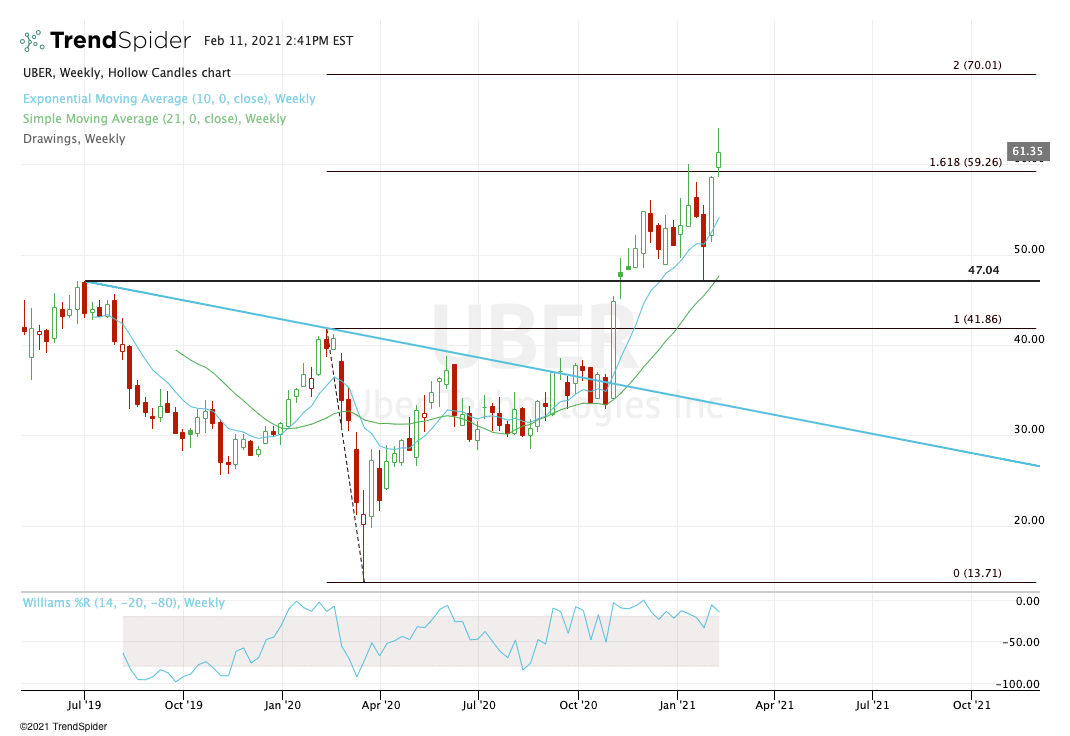Click the 'Jan '20' time axis label
This screenshot has width=1070, height=736.
coord(283,705)
